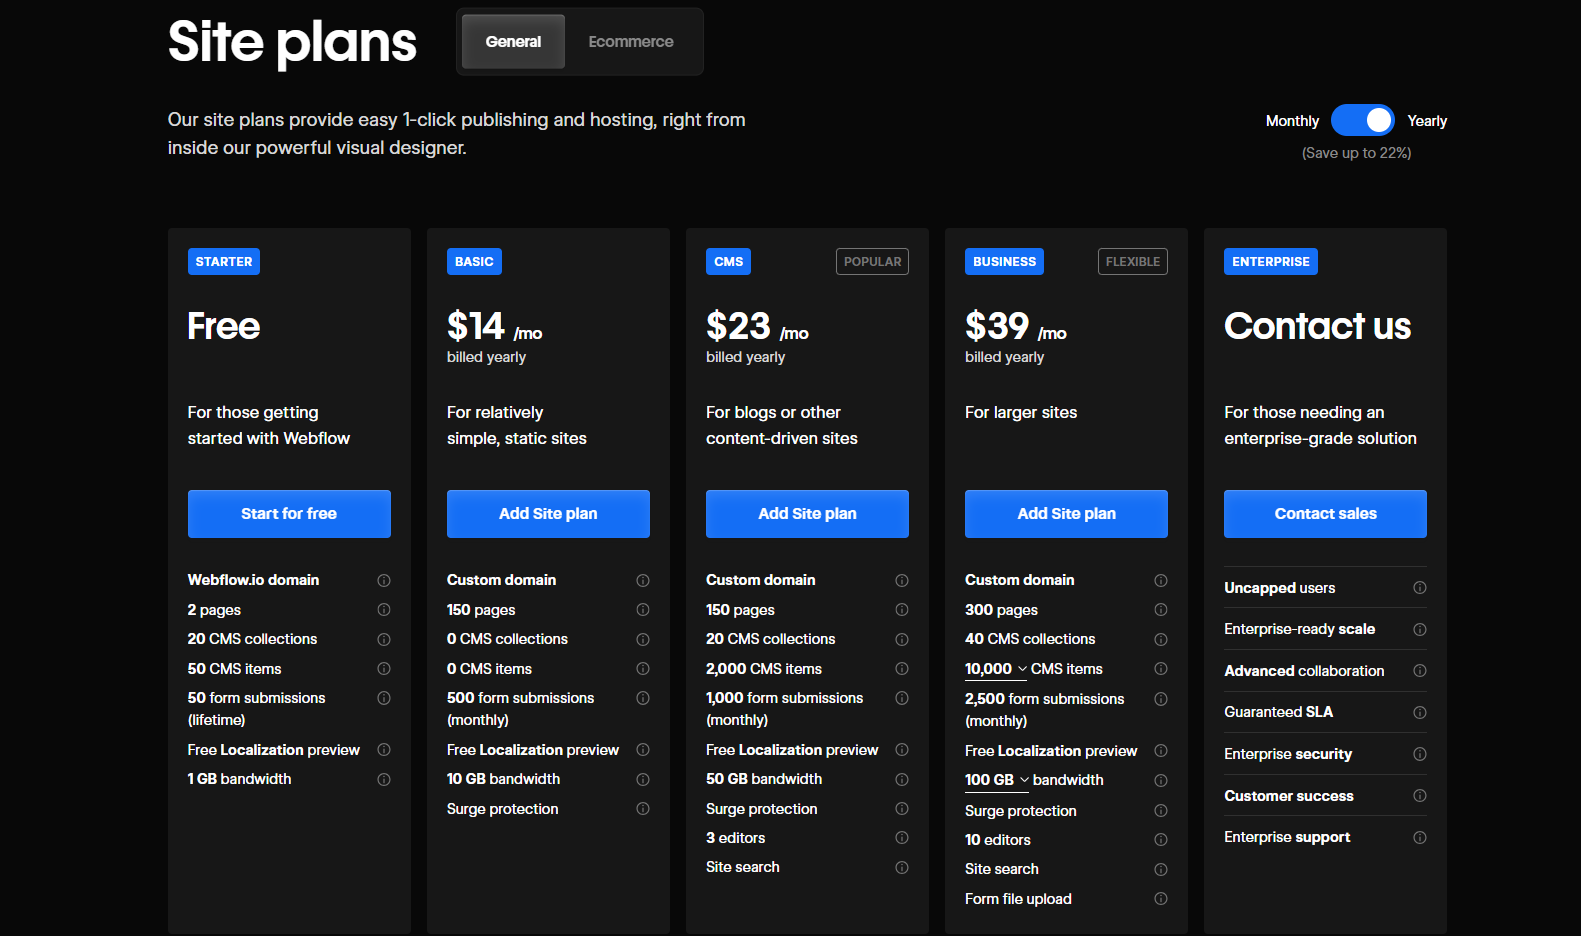Show info for 1,000 form submissions in CMS plan

[902, 698]
